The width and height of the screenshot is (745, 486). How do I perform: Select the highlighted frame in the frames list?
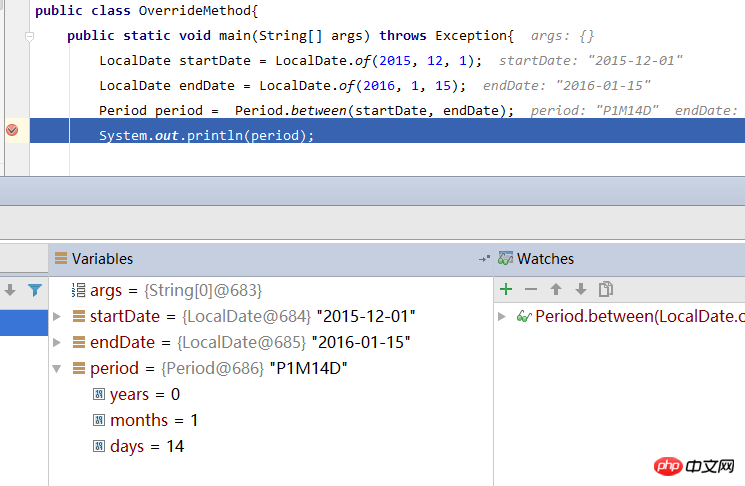24,323
